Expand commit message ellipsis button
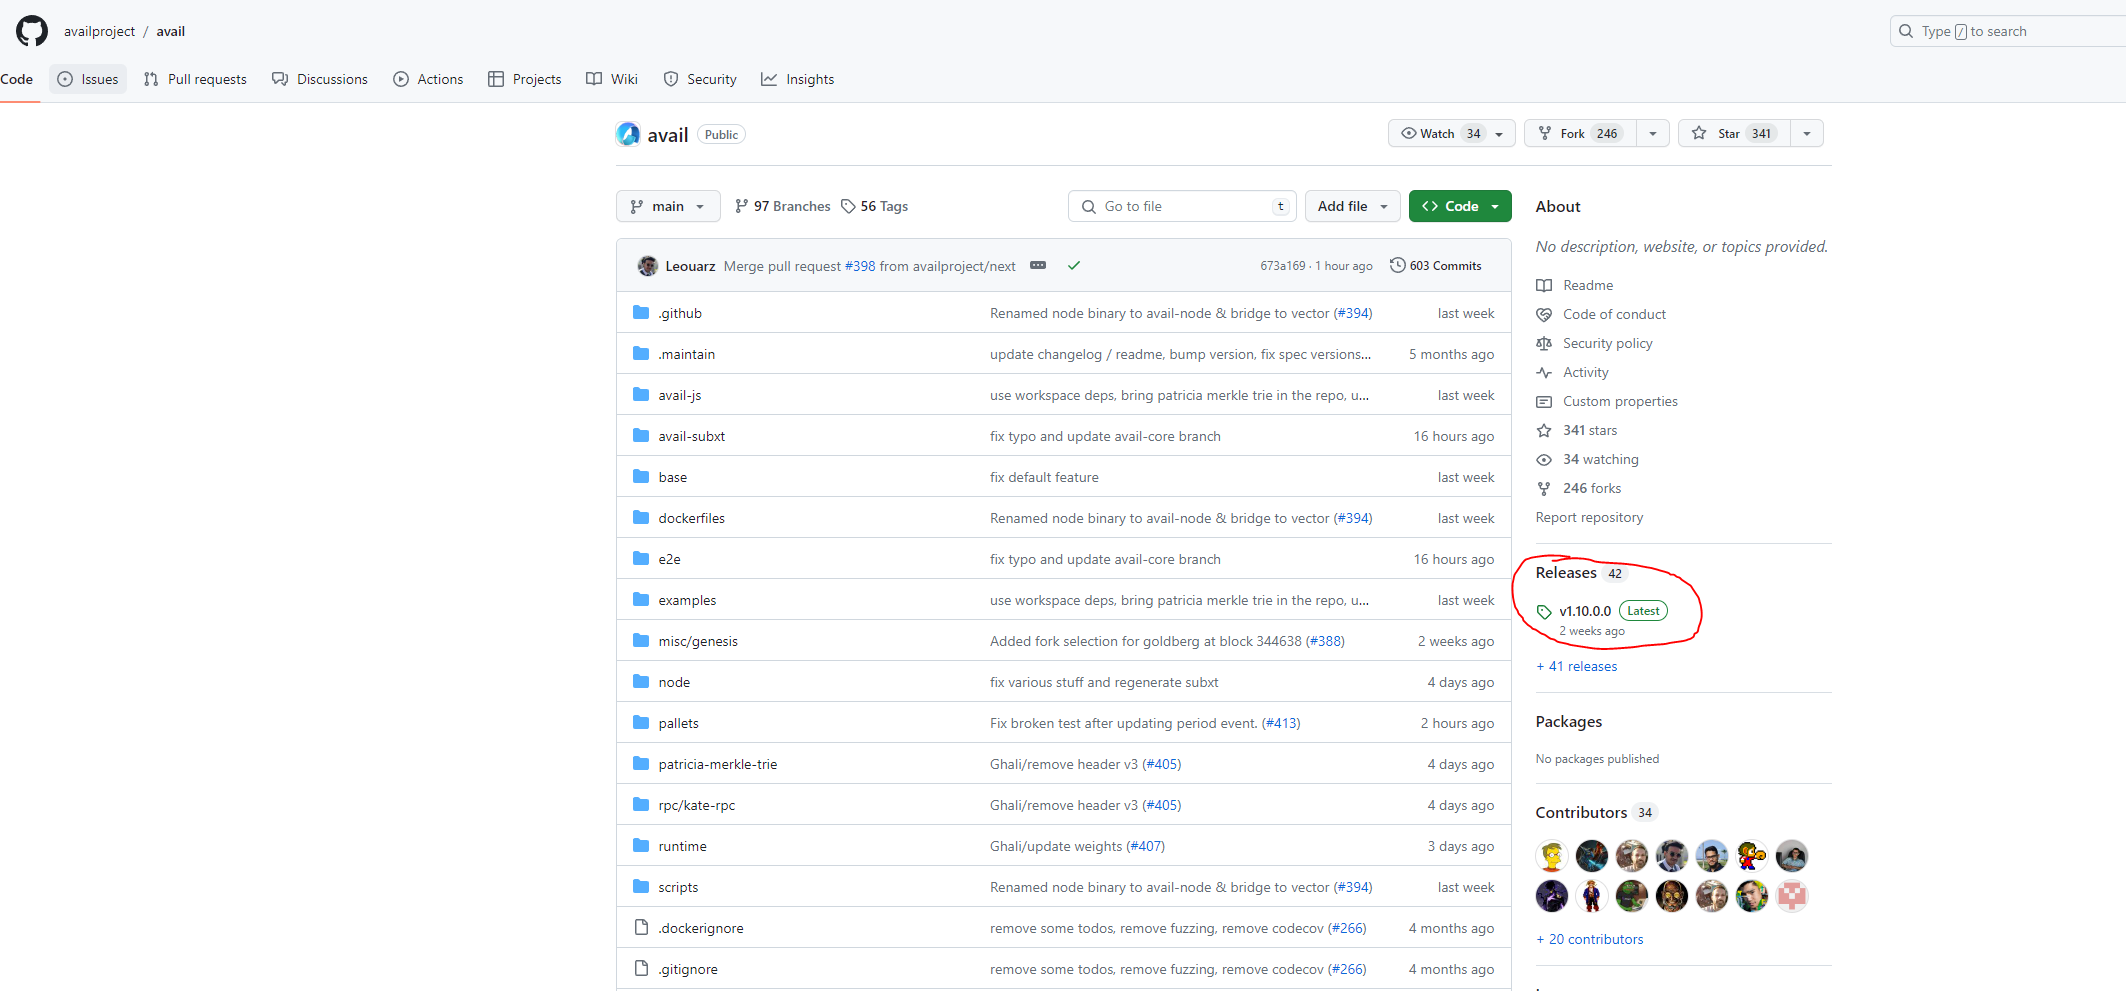 click(1038, 266)
